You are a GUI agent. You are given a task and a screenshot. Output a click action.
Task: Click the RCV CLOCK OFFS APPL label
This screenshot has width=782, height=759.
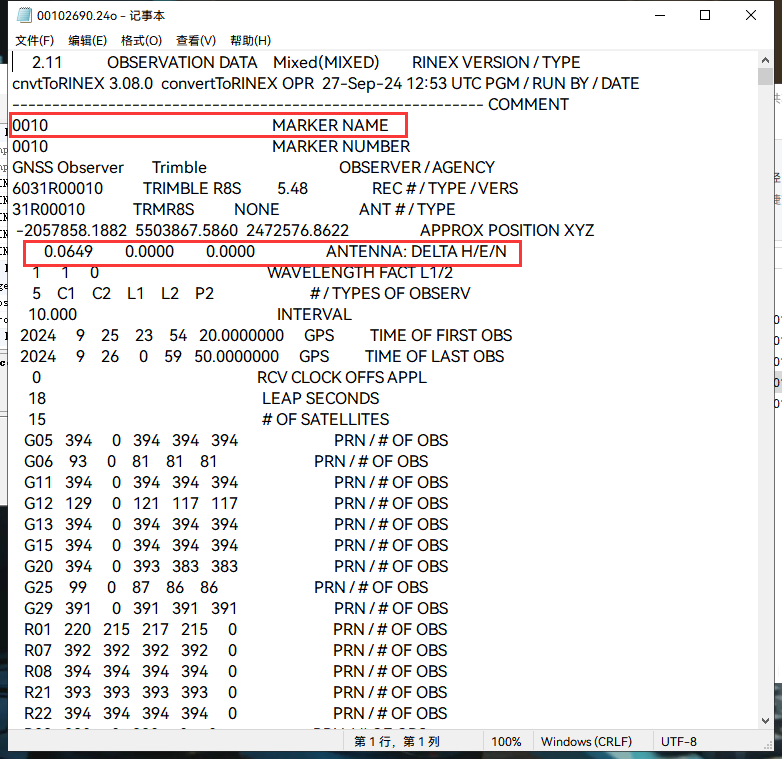click(342, 377)
